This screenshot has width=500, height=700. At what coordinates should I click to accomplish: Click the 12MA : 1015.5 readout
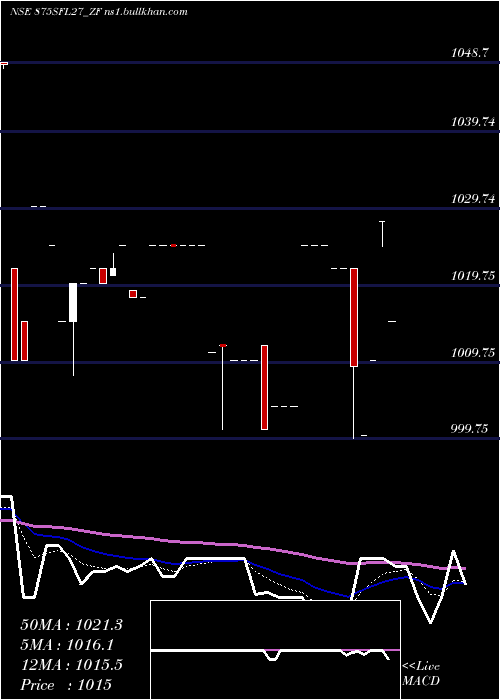point(71,665)
